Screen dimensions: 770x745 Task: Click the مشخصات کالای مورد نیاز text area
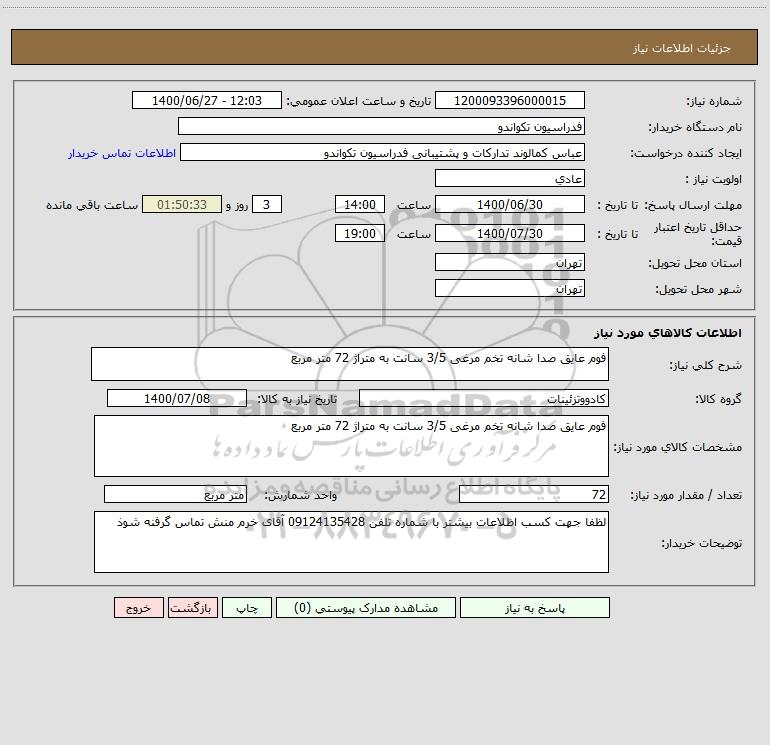coord(351,446)
